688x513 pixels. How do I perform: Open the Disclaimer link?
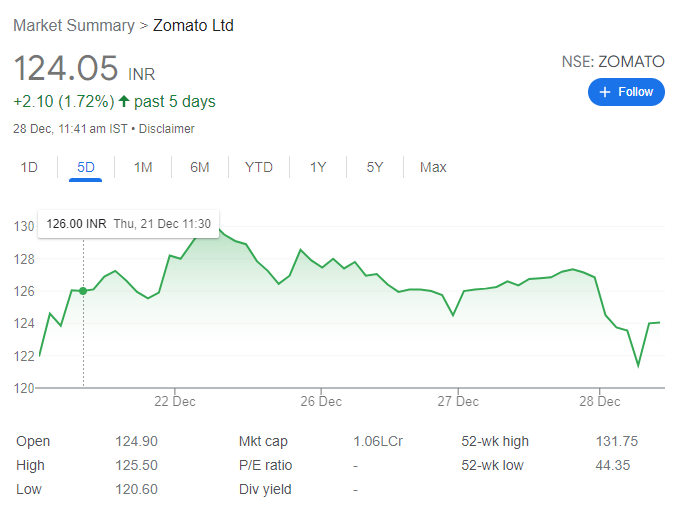(166, 129)
